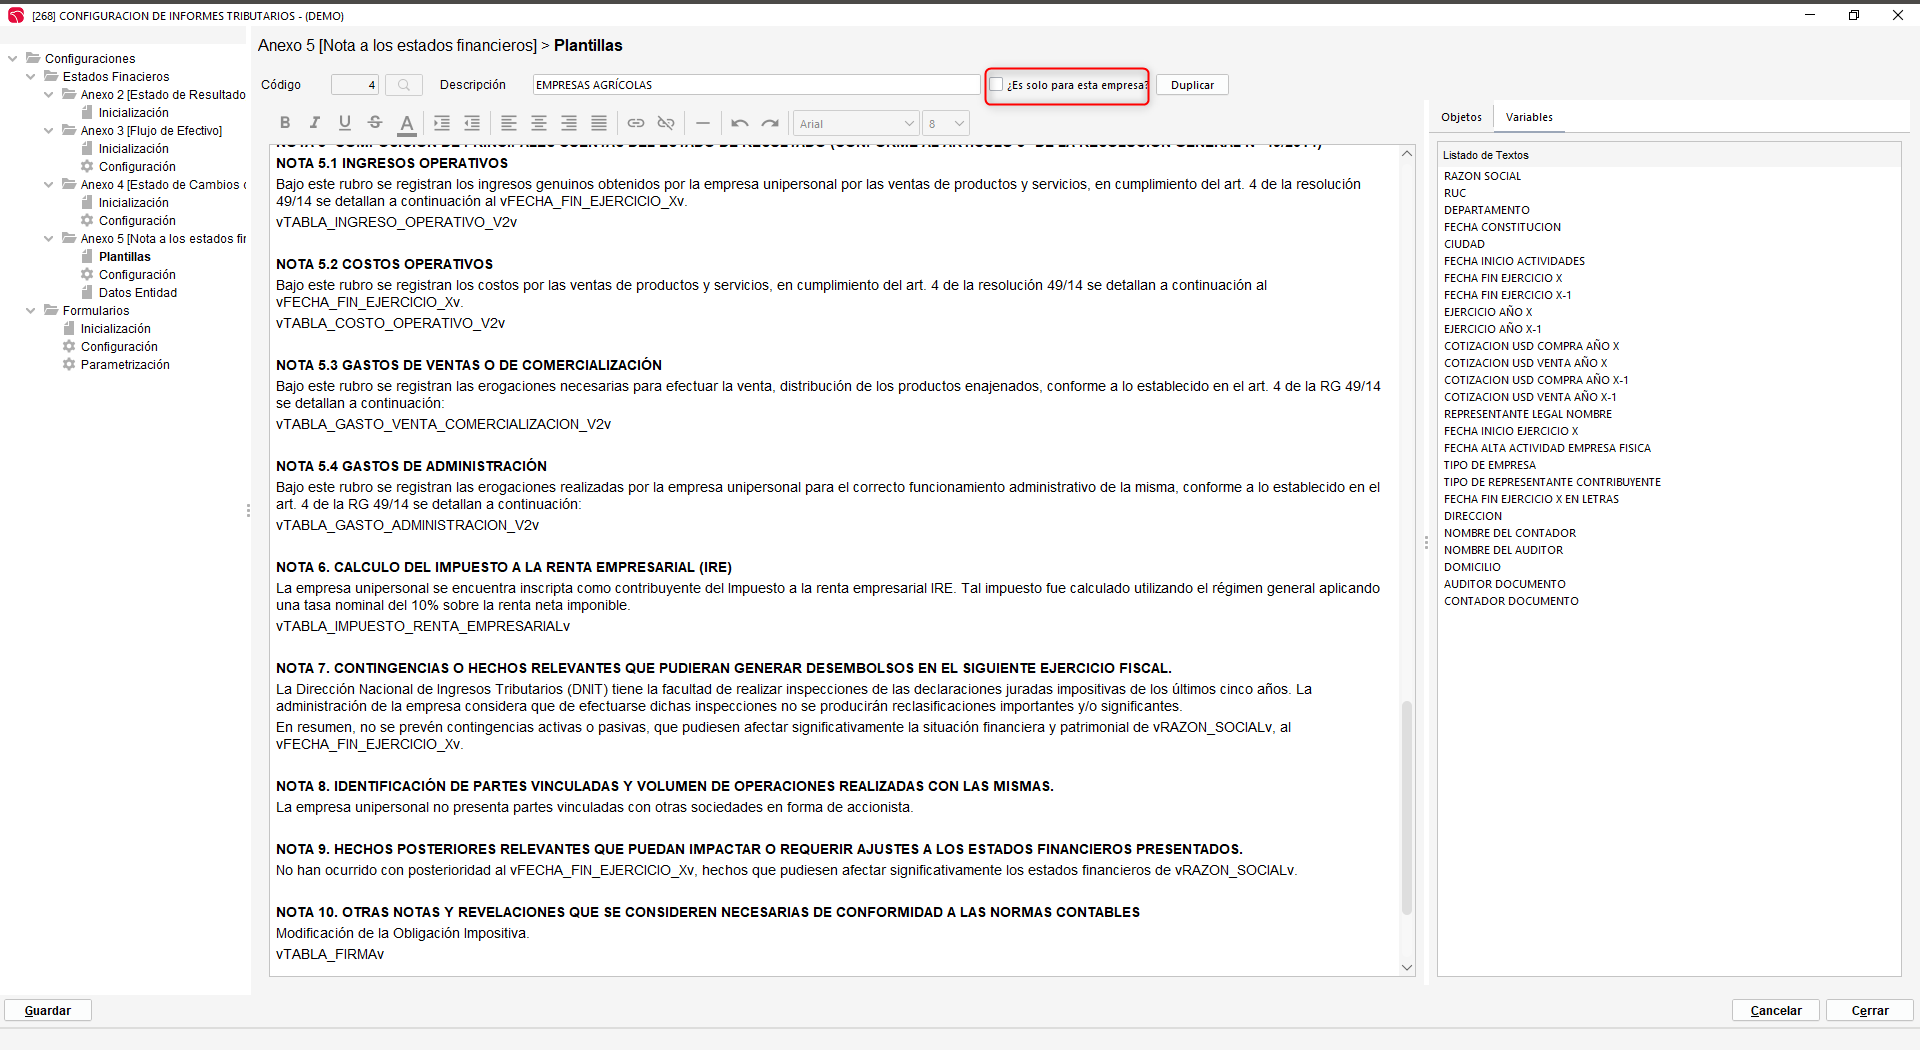Viewport: 1920px width, 1050px height.
Task: Check the '¿Es solo para esta empresa?' box
Action: [x=996, y=85]
